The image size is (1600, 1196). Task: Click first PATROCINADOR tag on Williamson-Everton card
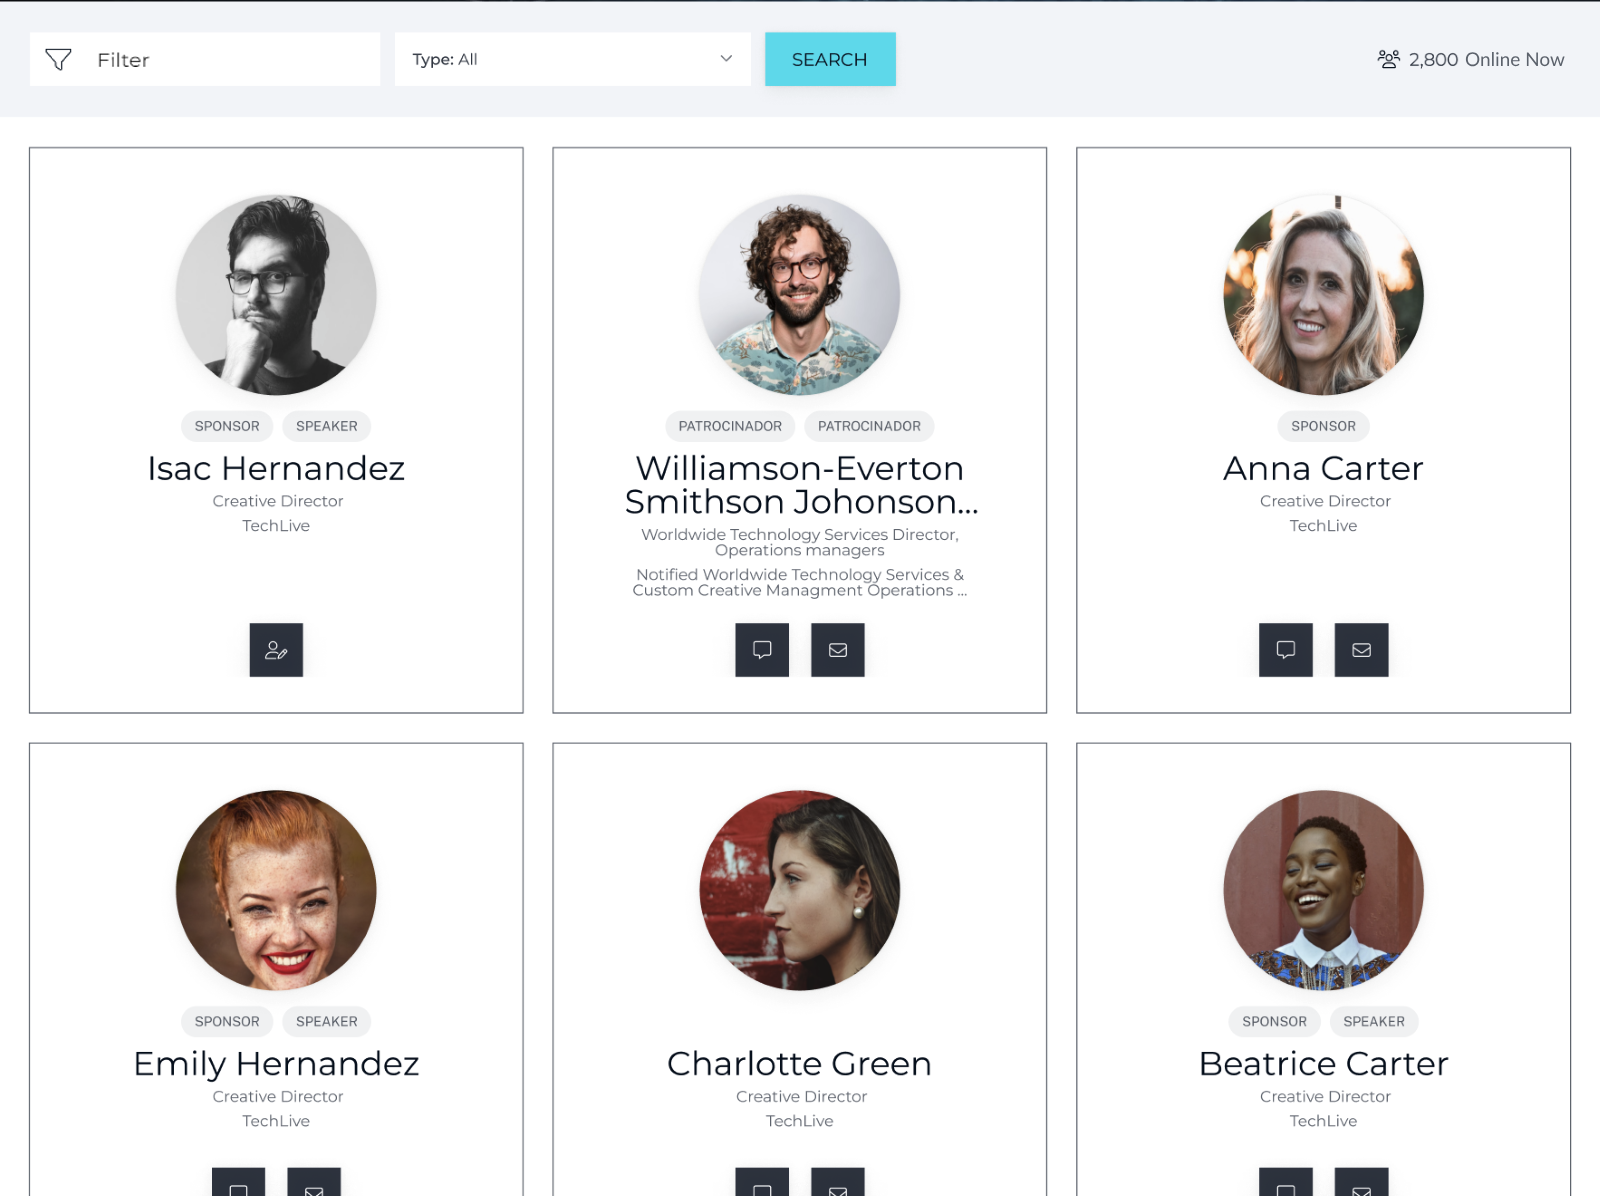[730, 426]
